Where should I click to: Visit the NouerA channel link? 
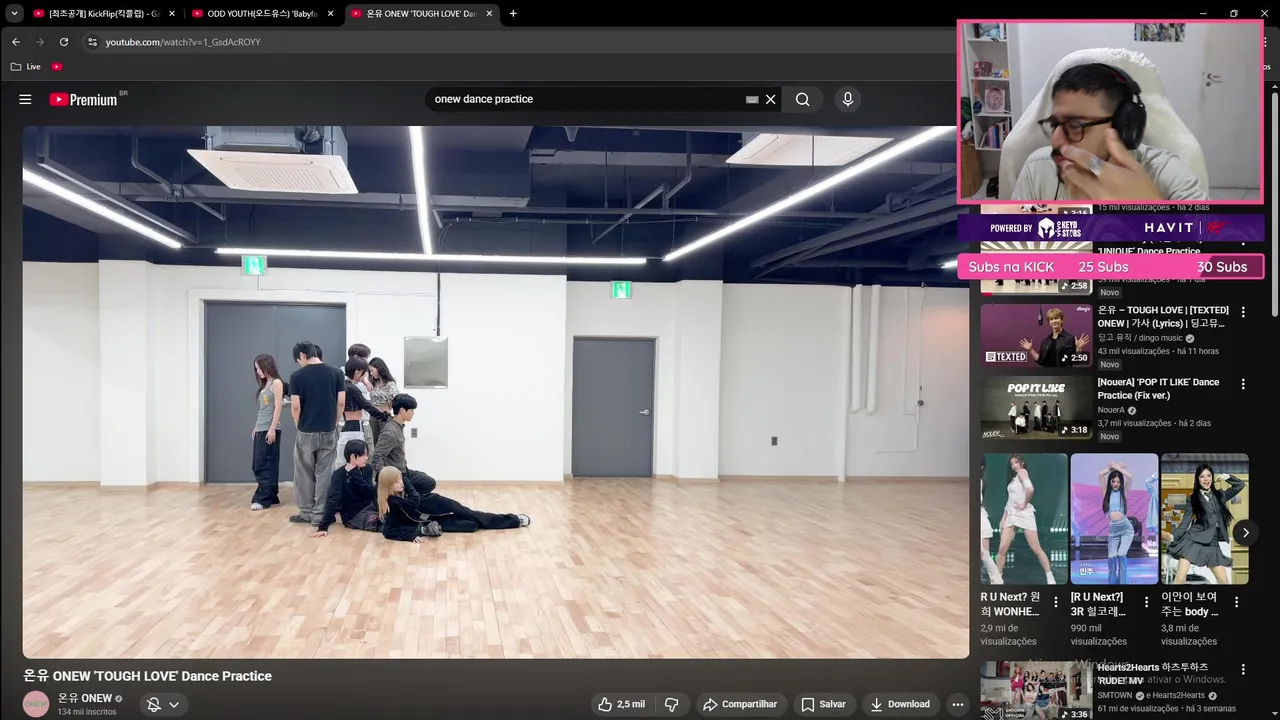coord(1111,410)
